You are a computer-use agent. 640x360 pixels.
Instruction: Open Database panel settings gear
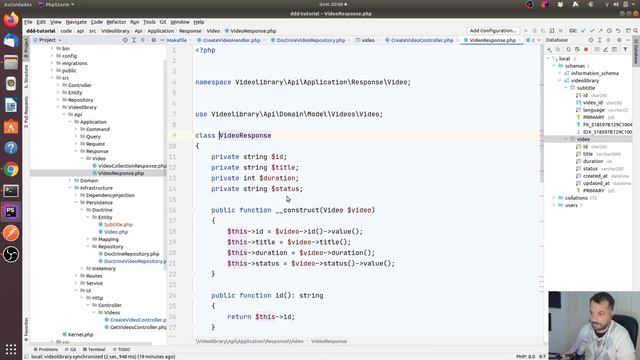pyautogui.click(x=619, y=40)
